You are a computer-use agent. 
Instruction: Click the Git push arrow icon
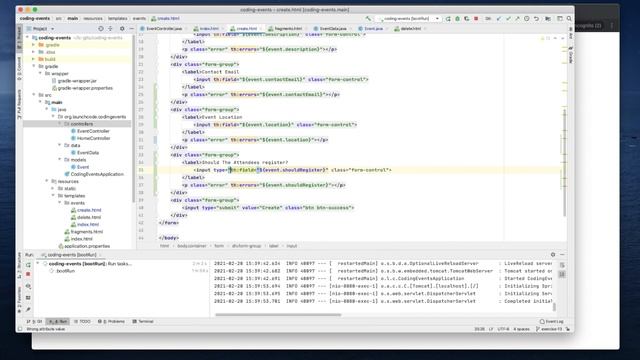(x=517, y=19)
